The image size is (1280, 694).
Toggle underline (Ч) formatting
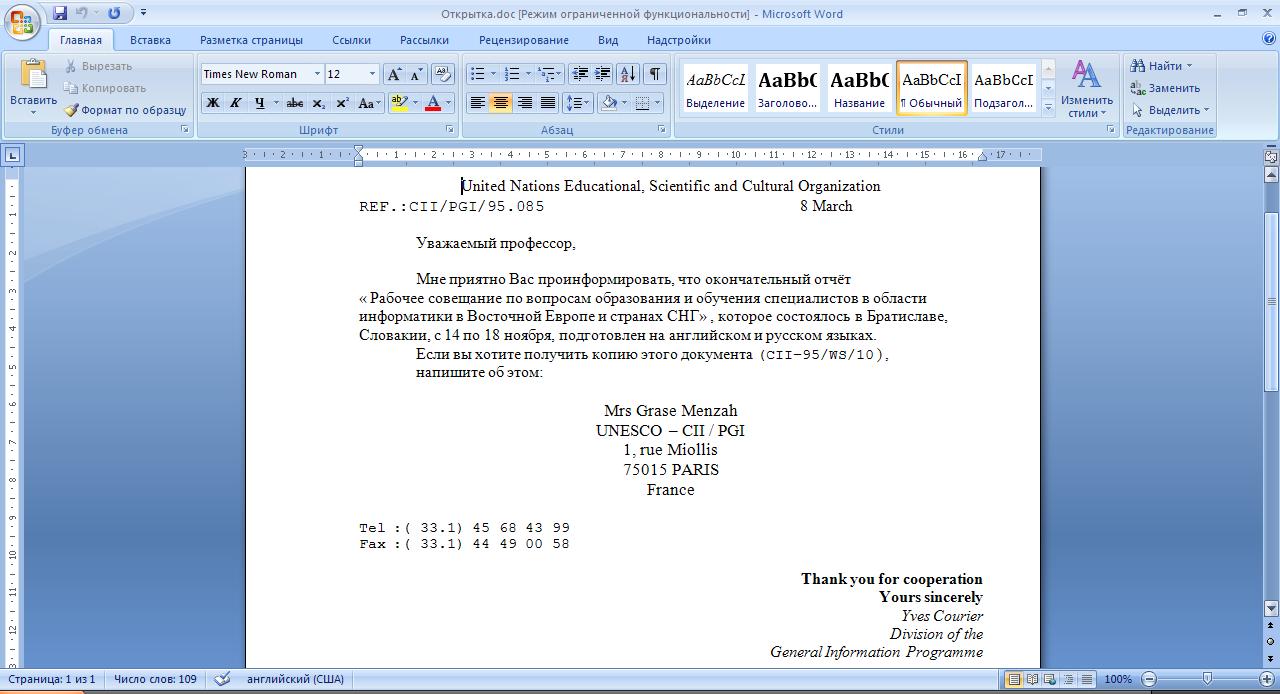coord(260,103)
